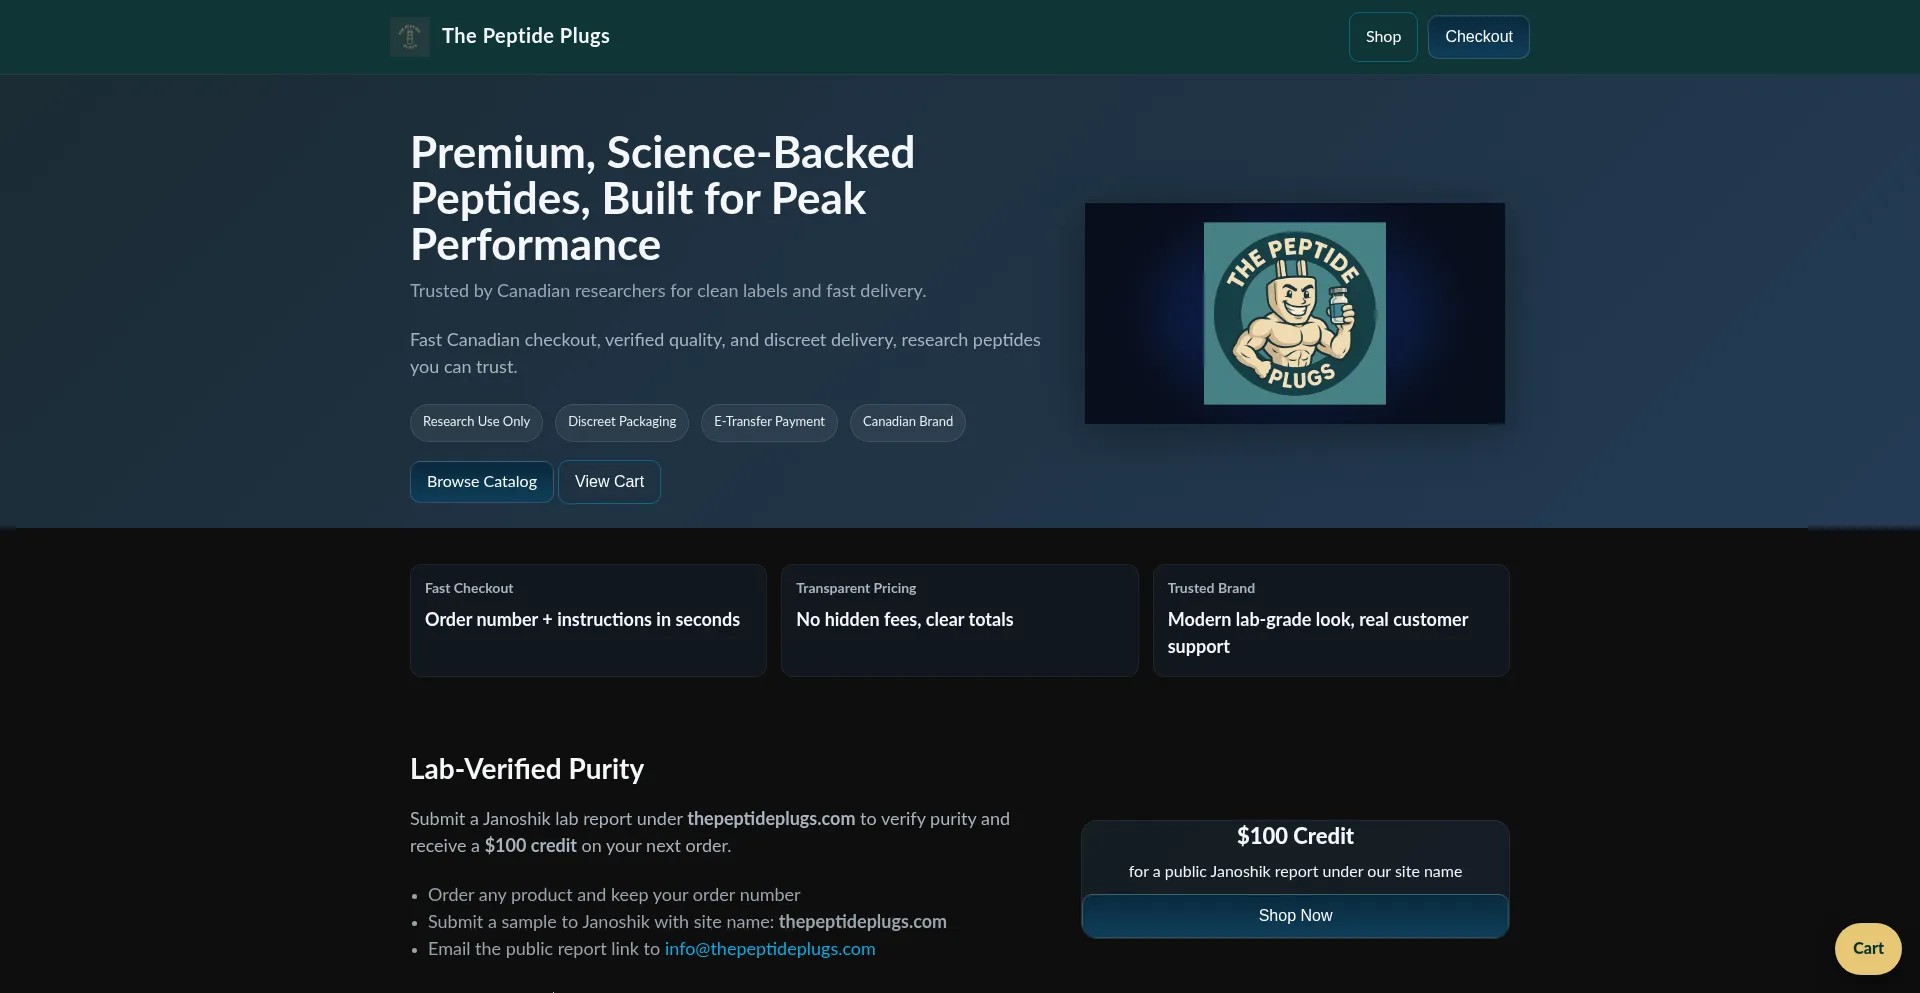Open the Shop page

point(1382,36)
